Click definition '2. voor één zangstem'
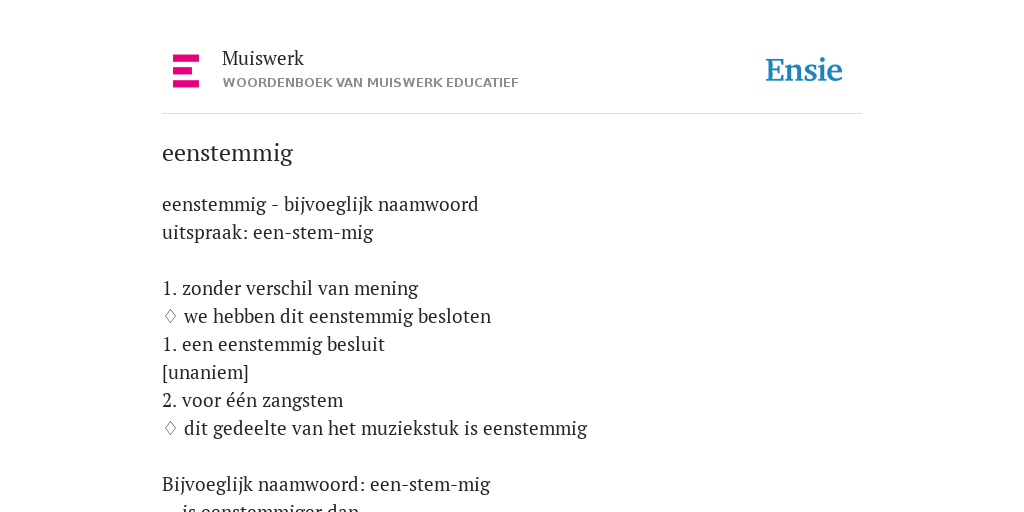 (253, 400)
